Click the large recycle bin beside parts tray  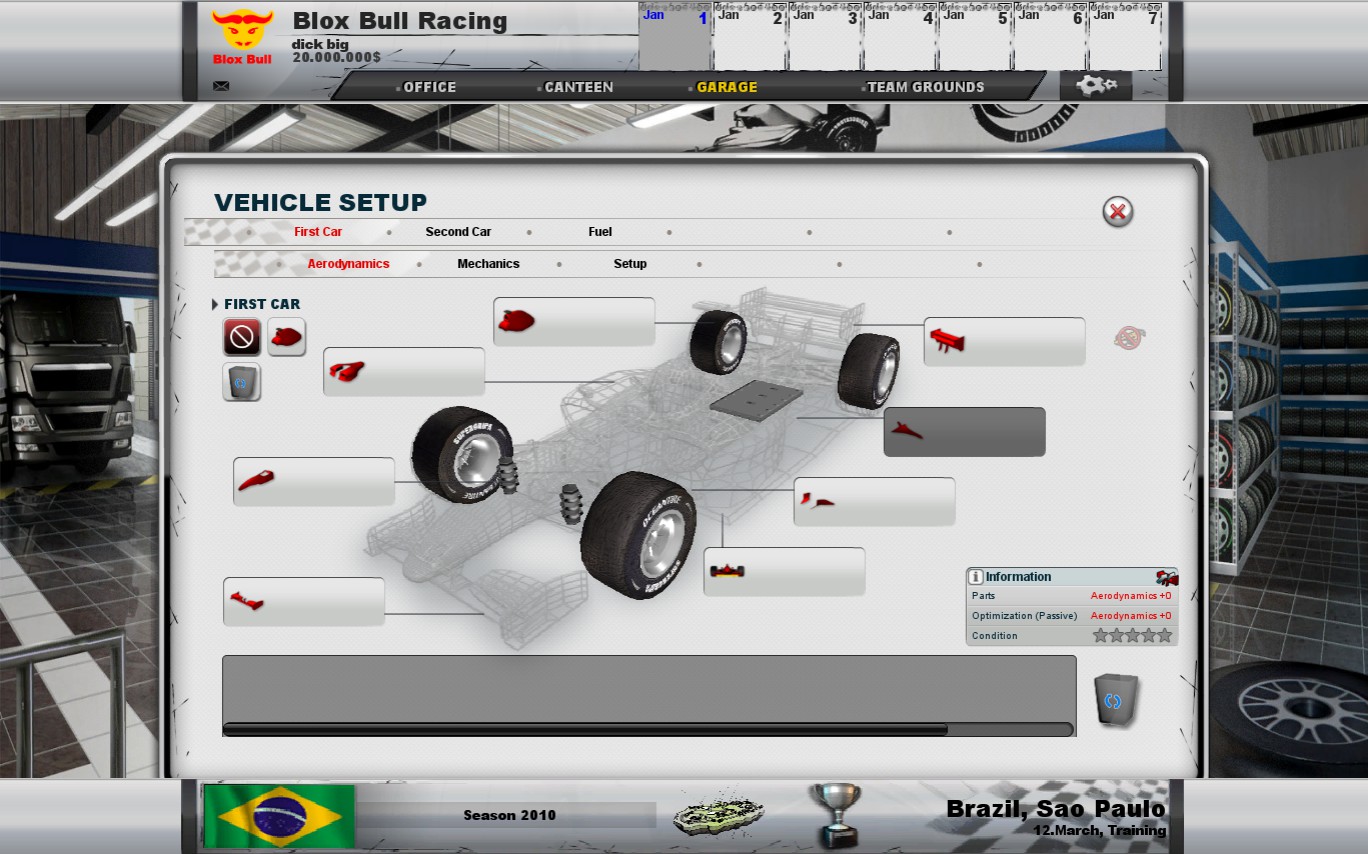pos(1113,700)
